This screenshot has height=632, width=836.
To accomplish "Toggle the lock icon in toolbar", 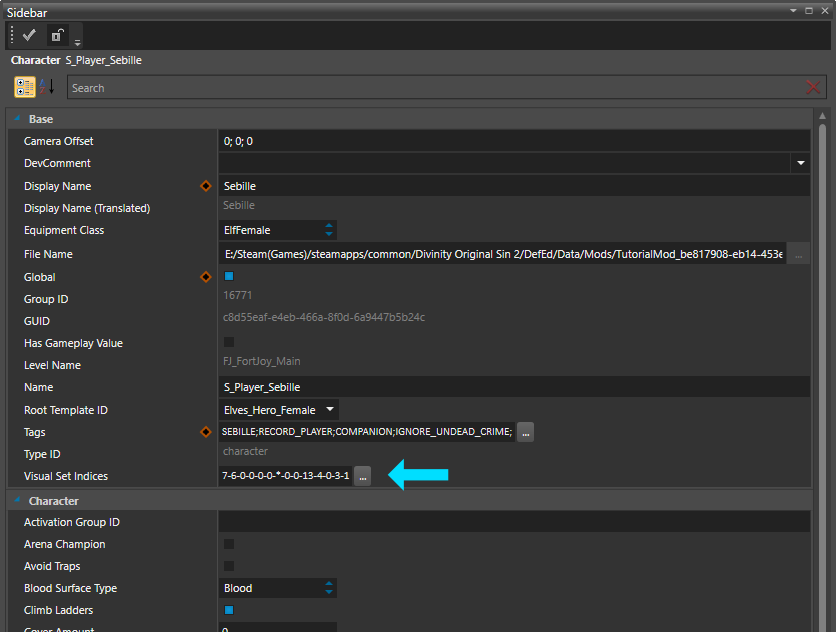I will pyautogui.click(x=57, y=35).
